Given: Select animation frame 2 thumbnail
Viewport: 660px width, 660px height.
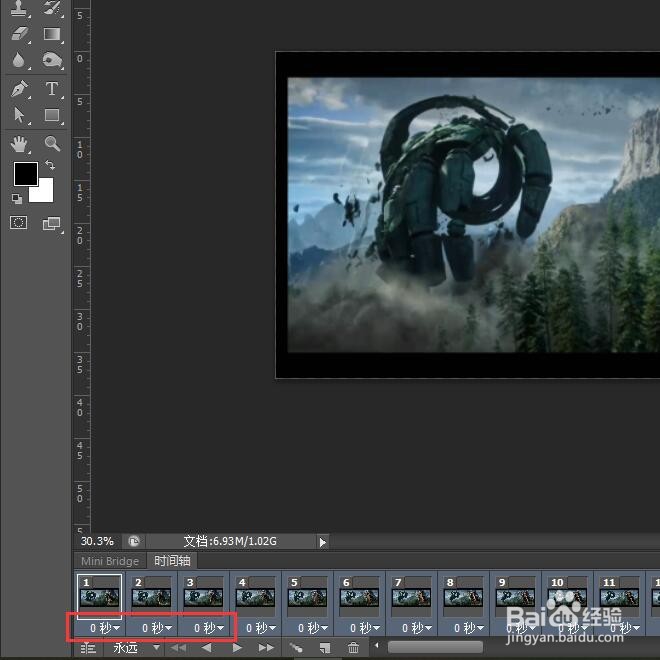Looking at the screenshot, I should [x=152, y=597].
